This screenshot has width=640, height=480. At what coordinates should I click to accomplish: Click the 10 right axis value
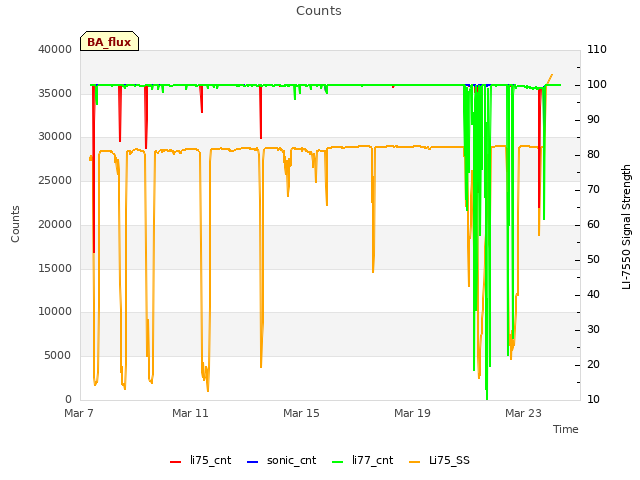593,399
